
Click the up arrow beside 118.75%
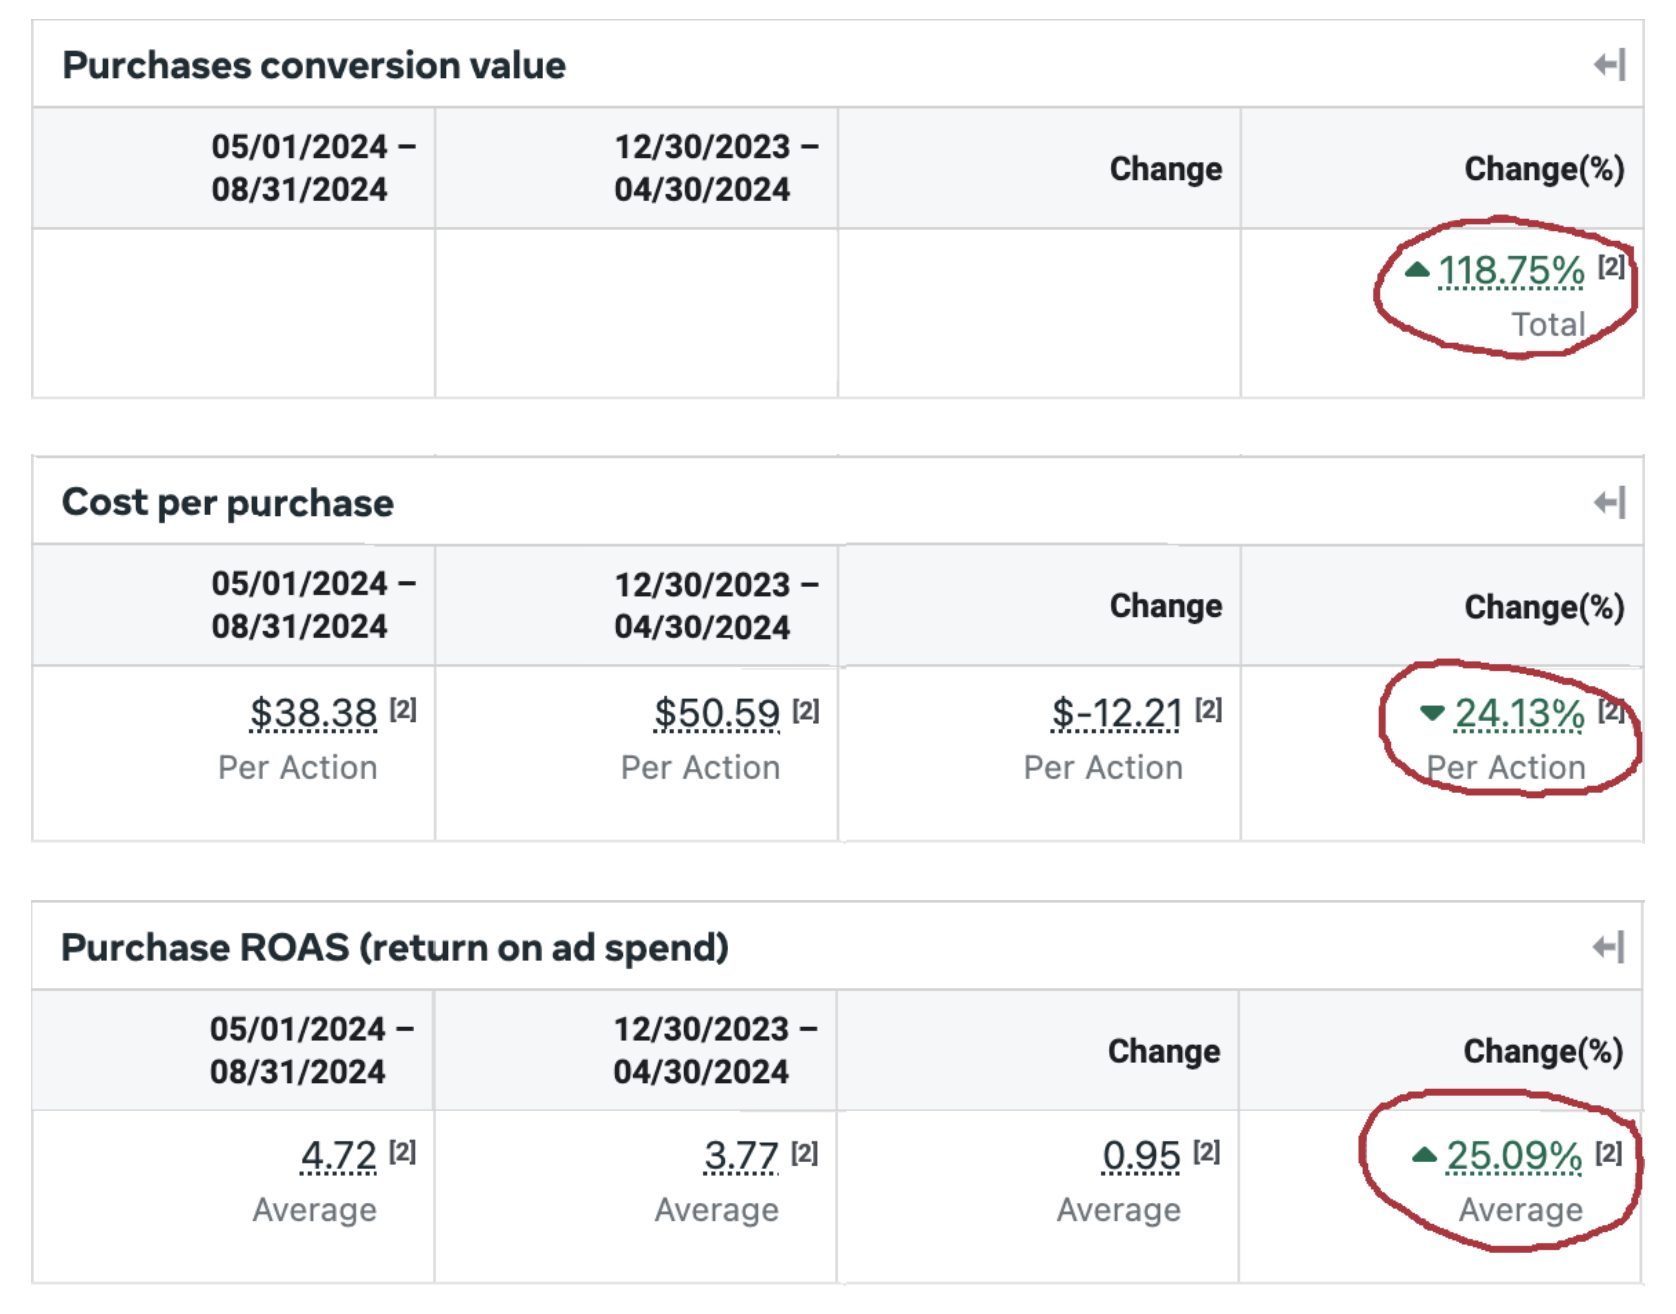tap(1417, 270)
